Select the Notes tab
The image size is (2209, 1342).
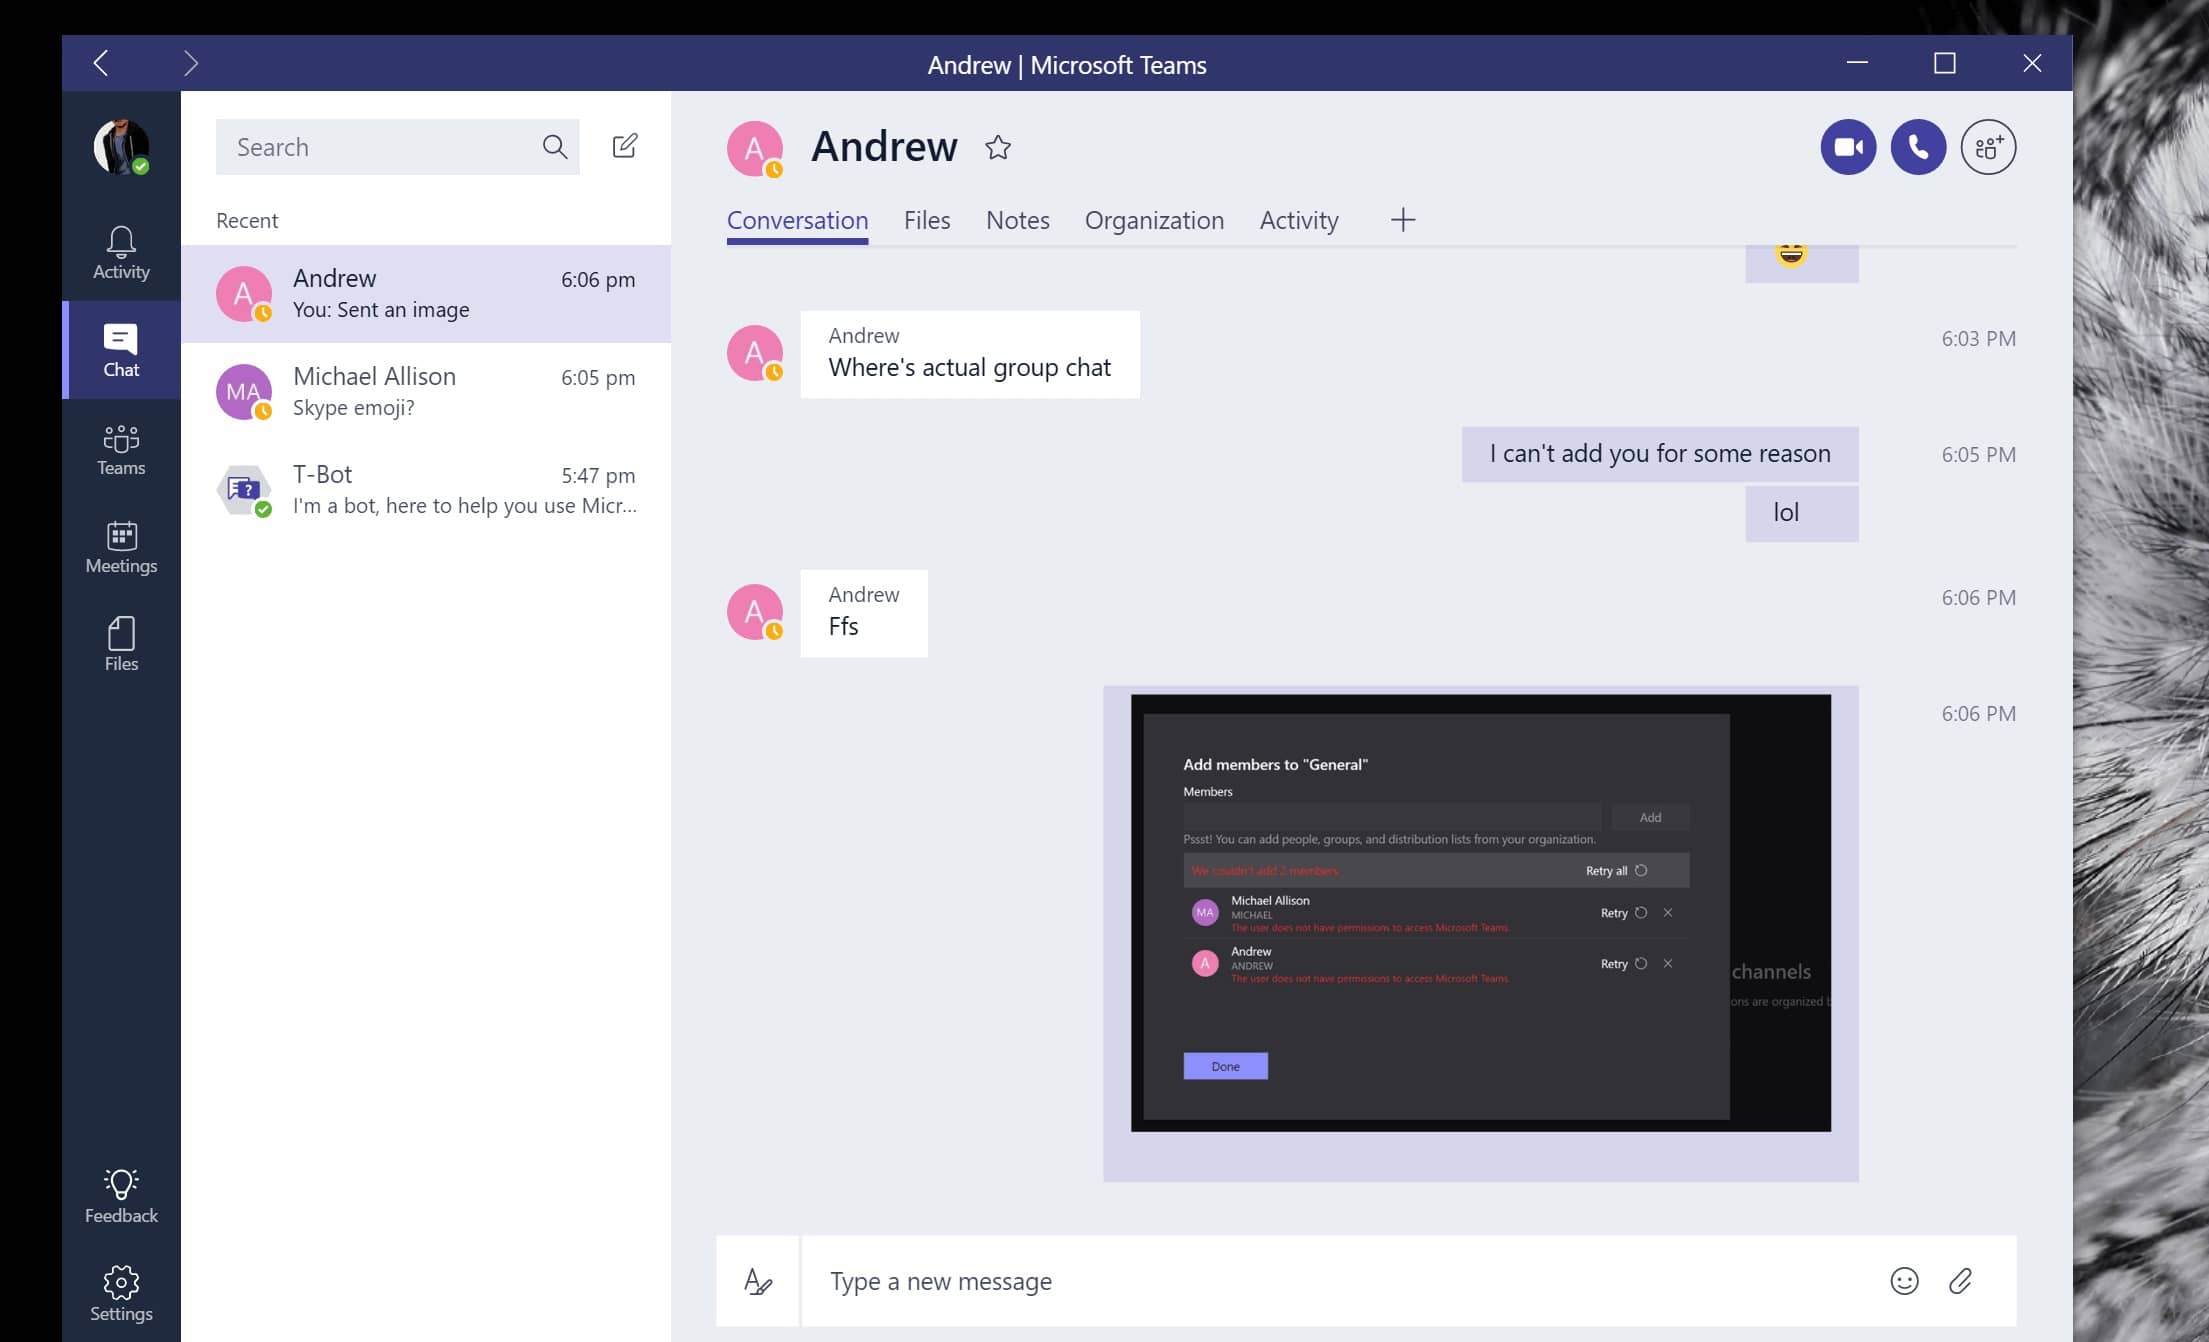pos(1018,219)
